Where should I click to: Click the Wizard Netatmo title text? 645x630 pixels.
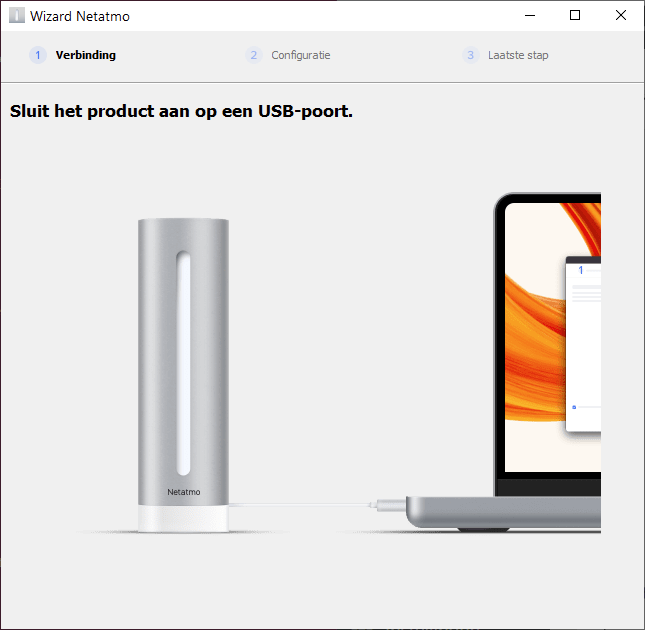pyautogui.click(x=80, y=16)
